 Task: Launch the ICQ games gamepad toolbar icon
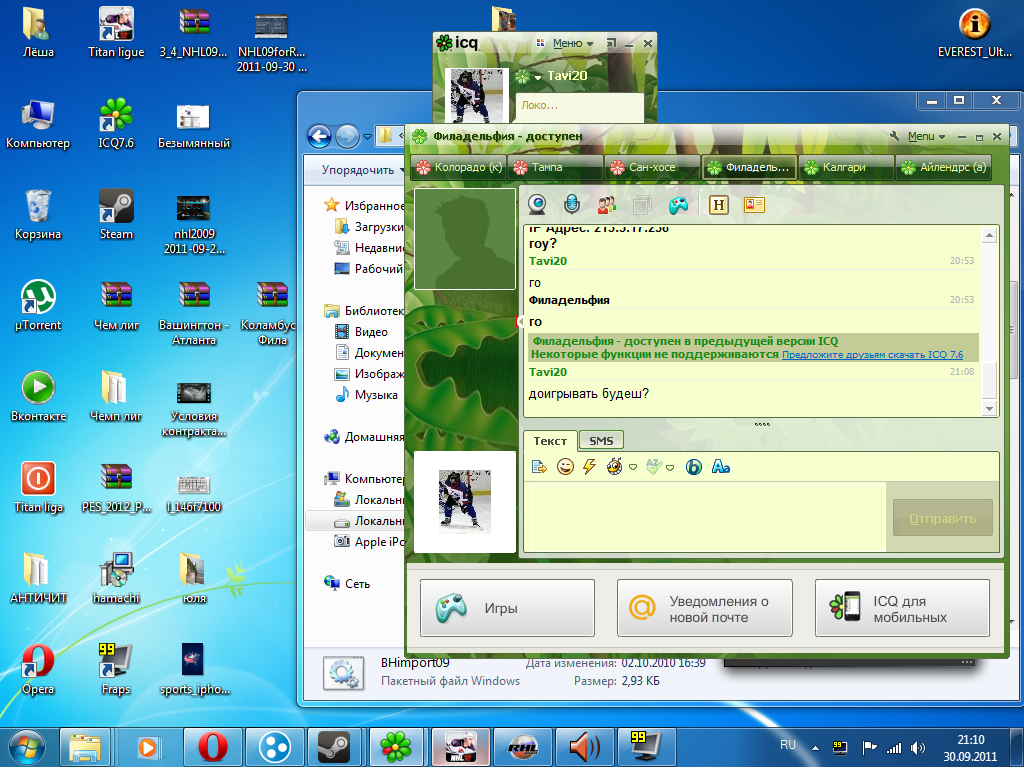(x=678, y=206)
